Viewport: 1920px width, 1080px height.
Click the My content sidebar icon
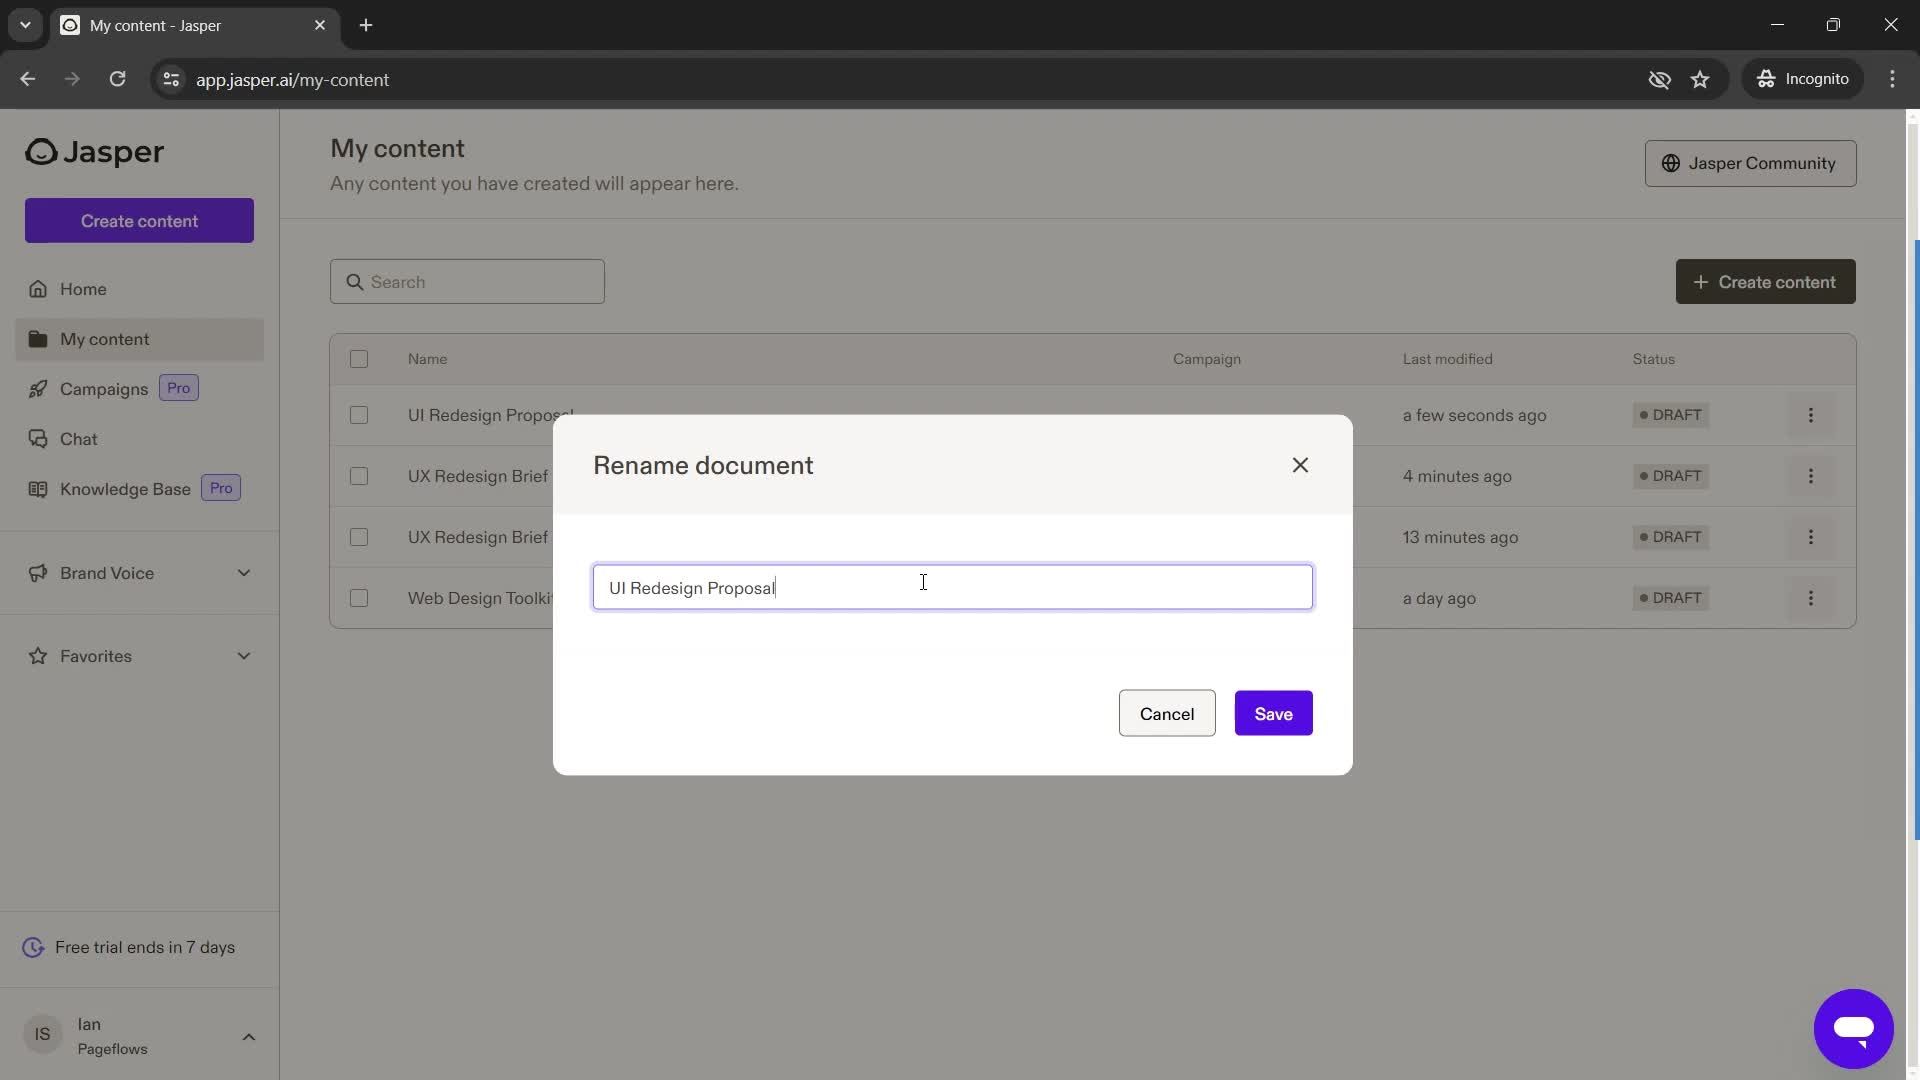(x=36, y=339)
